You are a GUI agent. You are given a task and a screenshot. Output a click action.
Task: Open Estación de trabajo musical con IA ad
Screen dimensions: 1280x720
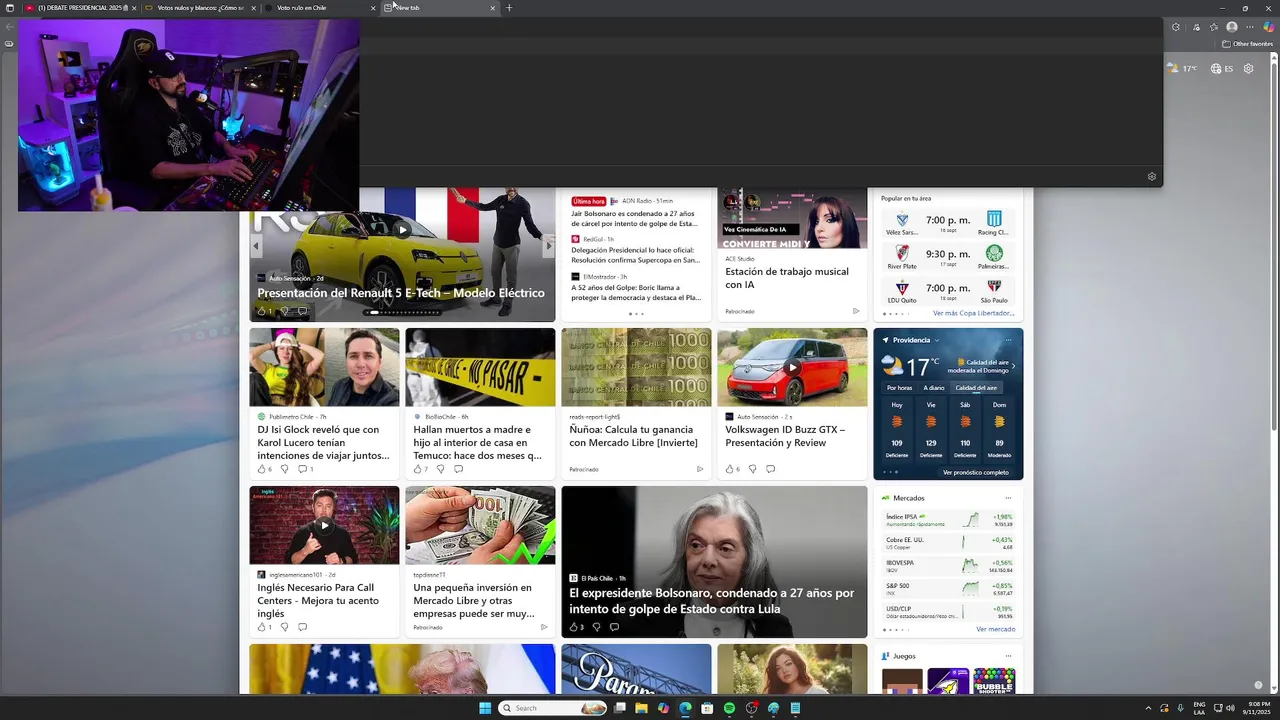pos(787,278)
